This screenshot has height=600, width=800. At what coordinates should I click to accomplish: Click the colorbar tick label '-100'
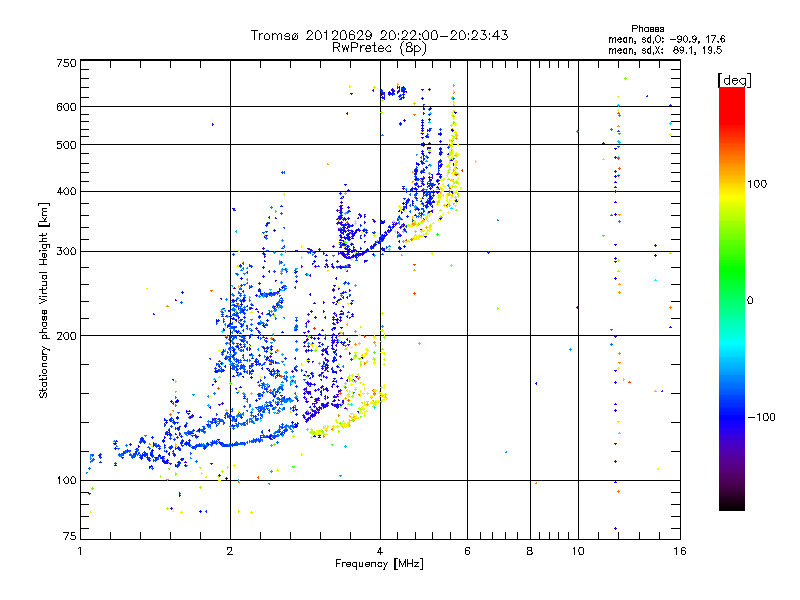[x=761, y=417]
